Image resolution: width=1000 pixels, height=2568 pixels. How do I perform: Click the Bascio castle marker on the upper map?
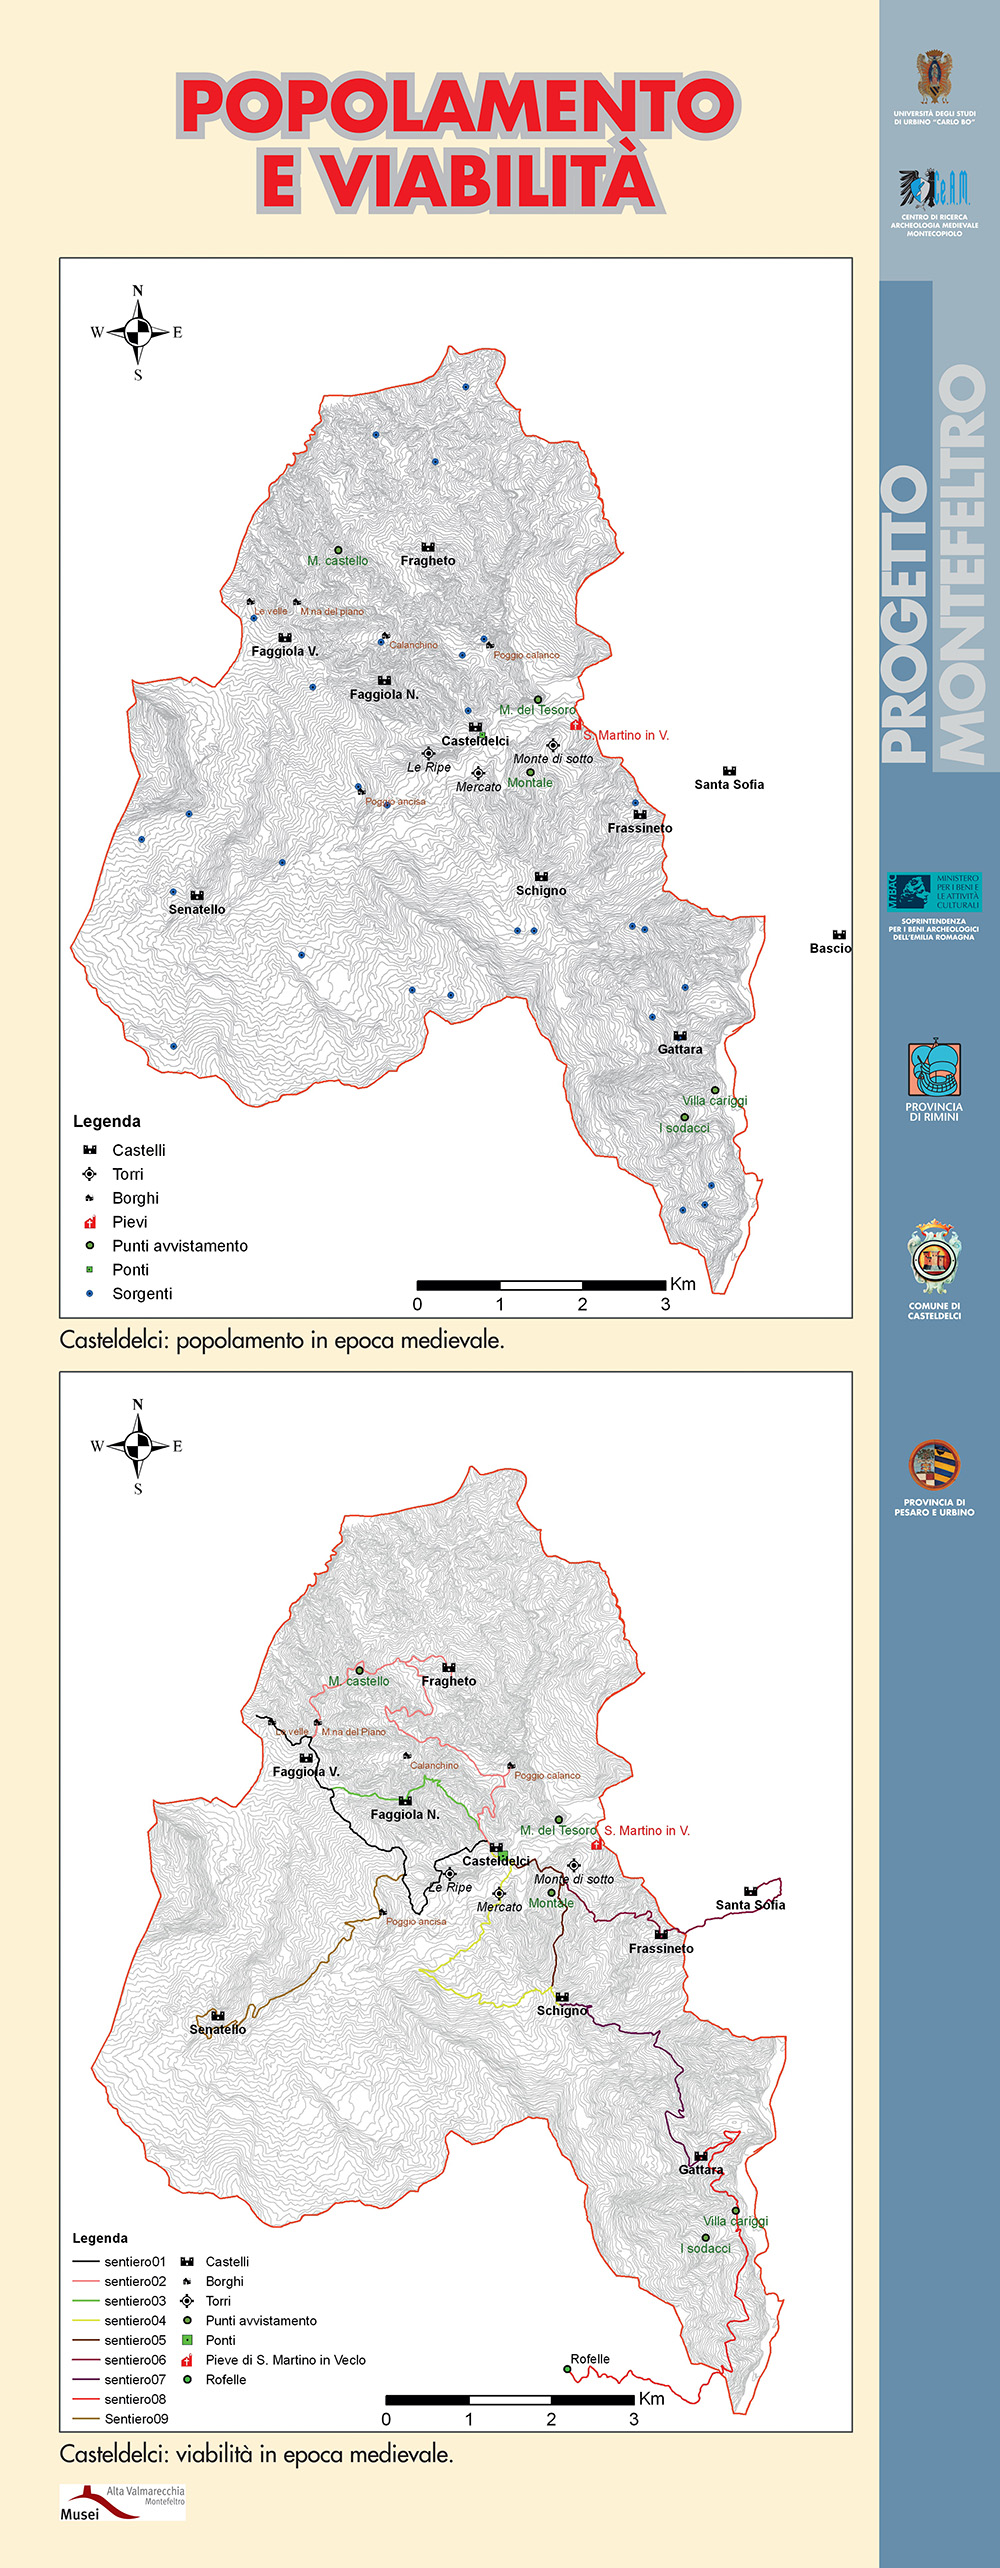839,935
